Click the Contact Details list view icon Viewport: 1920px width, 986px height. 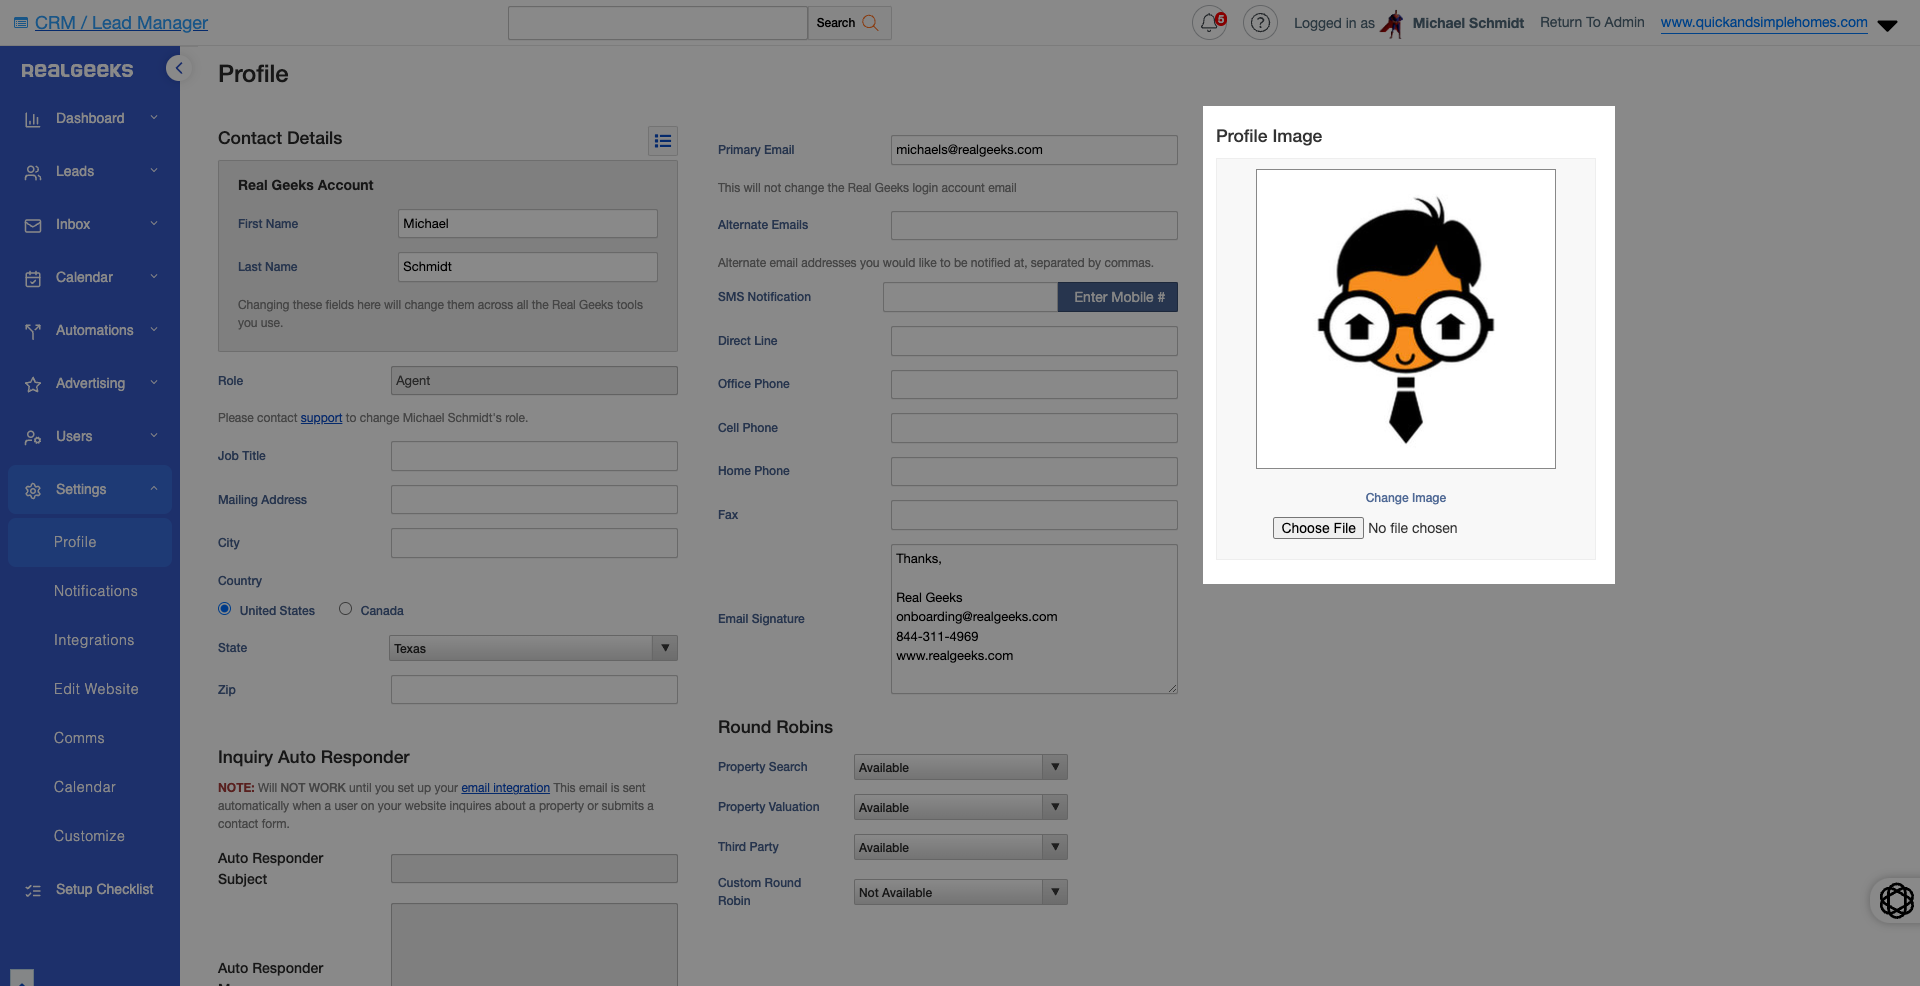(x=662, y=141)
